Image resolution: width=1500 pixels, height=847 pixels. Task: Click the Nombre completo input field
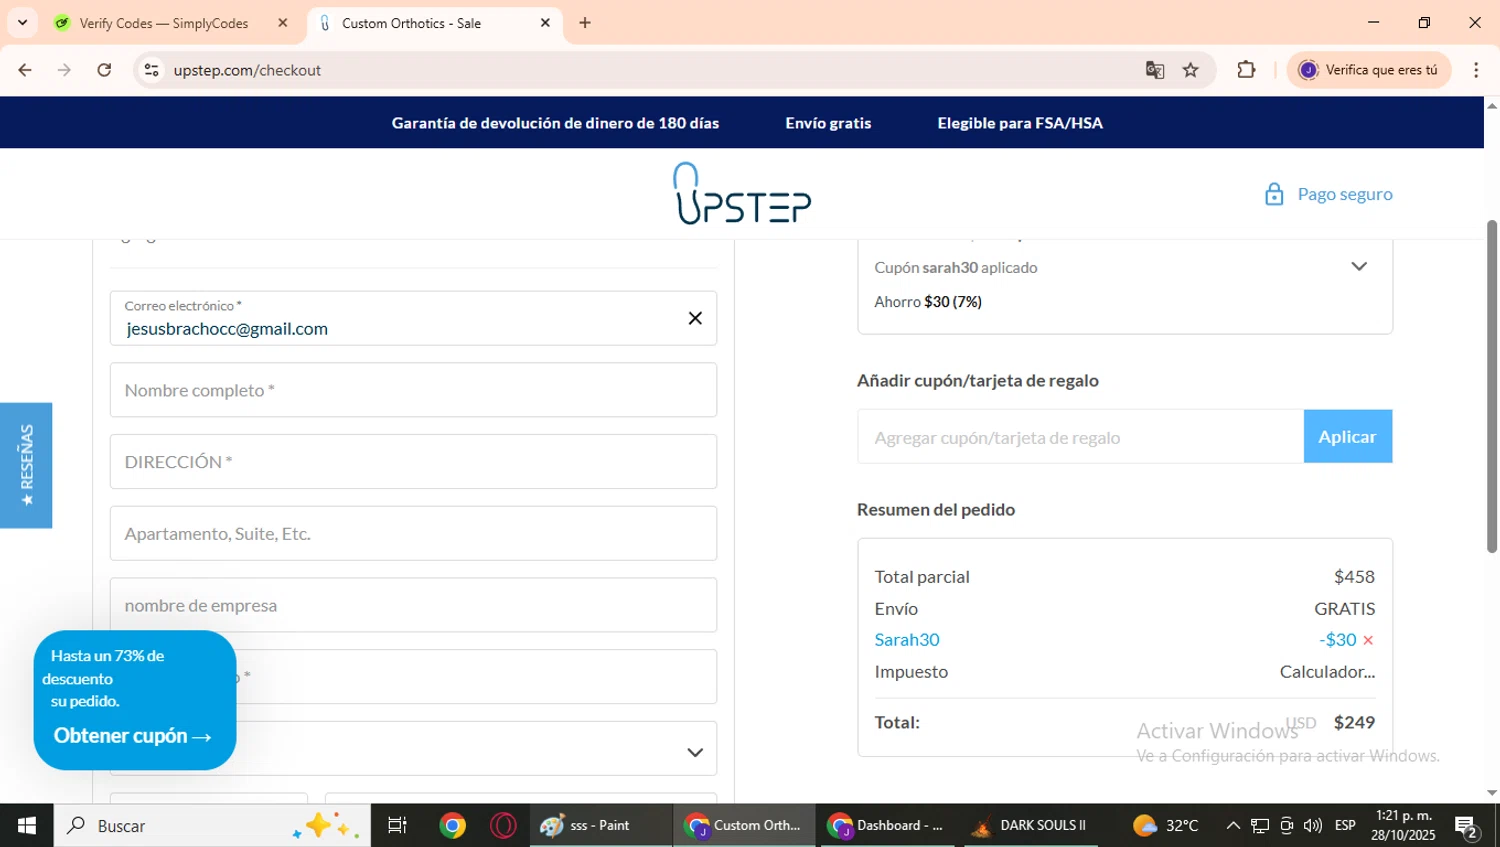(x=413, y=390)
